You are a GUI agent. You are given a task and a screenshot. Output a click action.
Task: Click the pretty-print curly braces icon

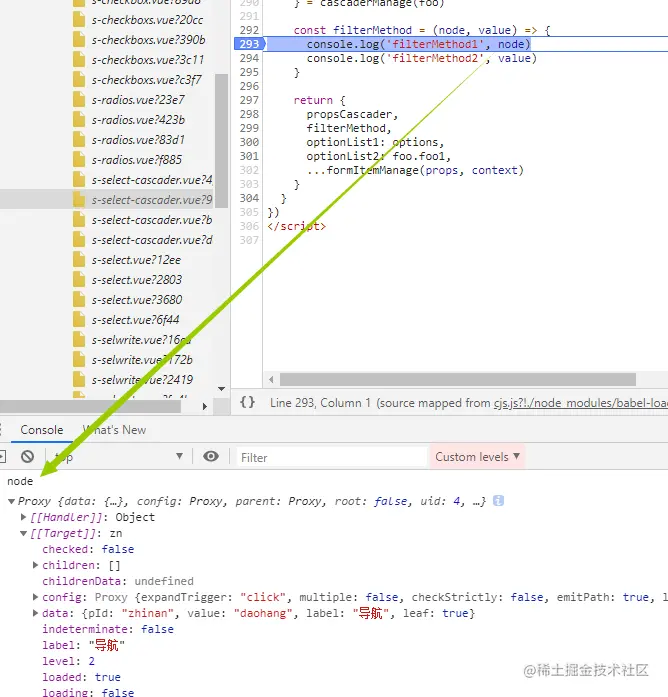248,402
